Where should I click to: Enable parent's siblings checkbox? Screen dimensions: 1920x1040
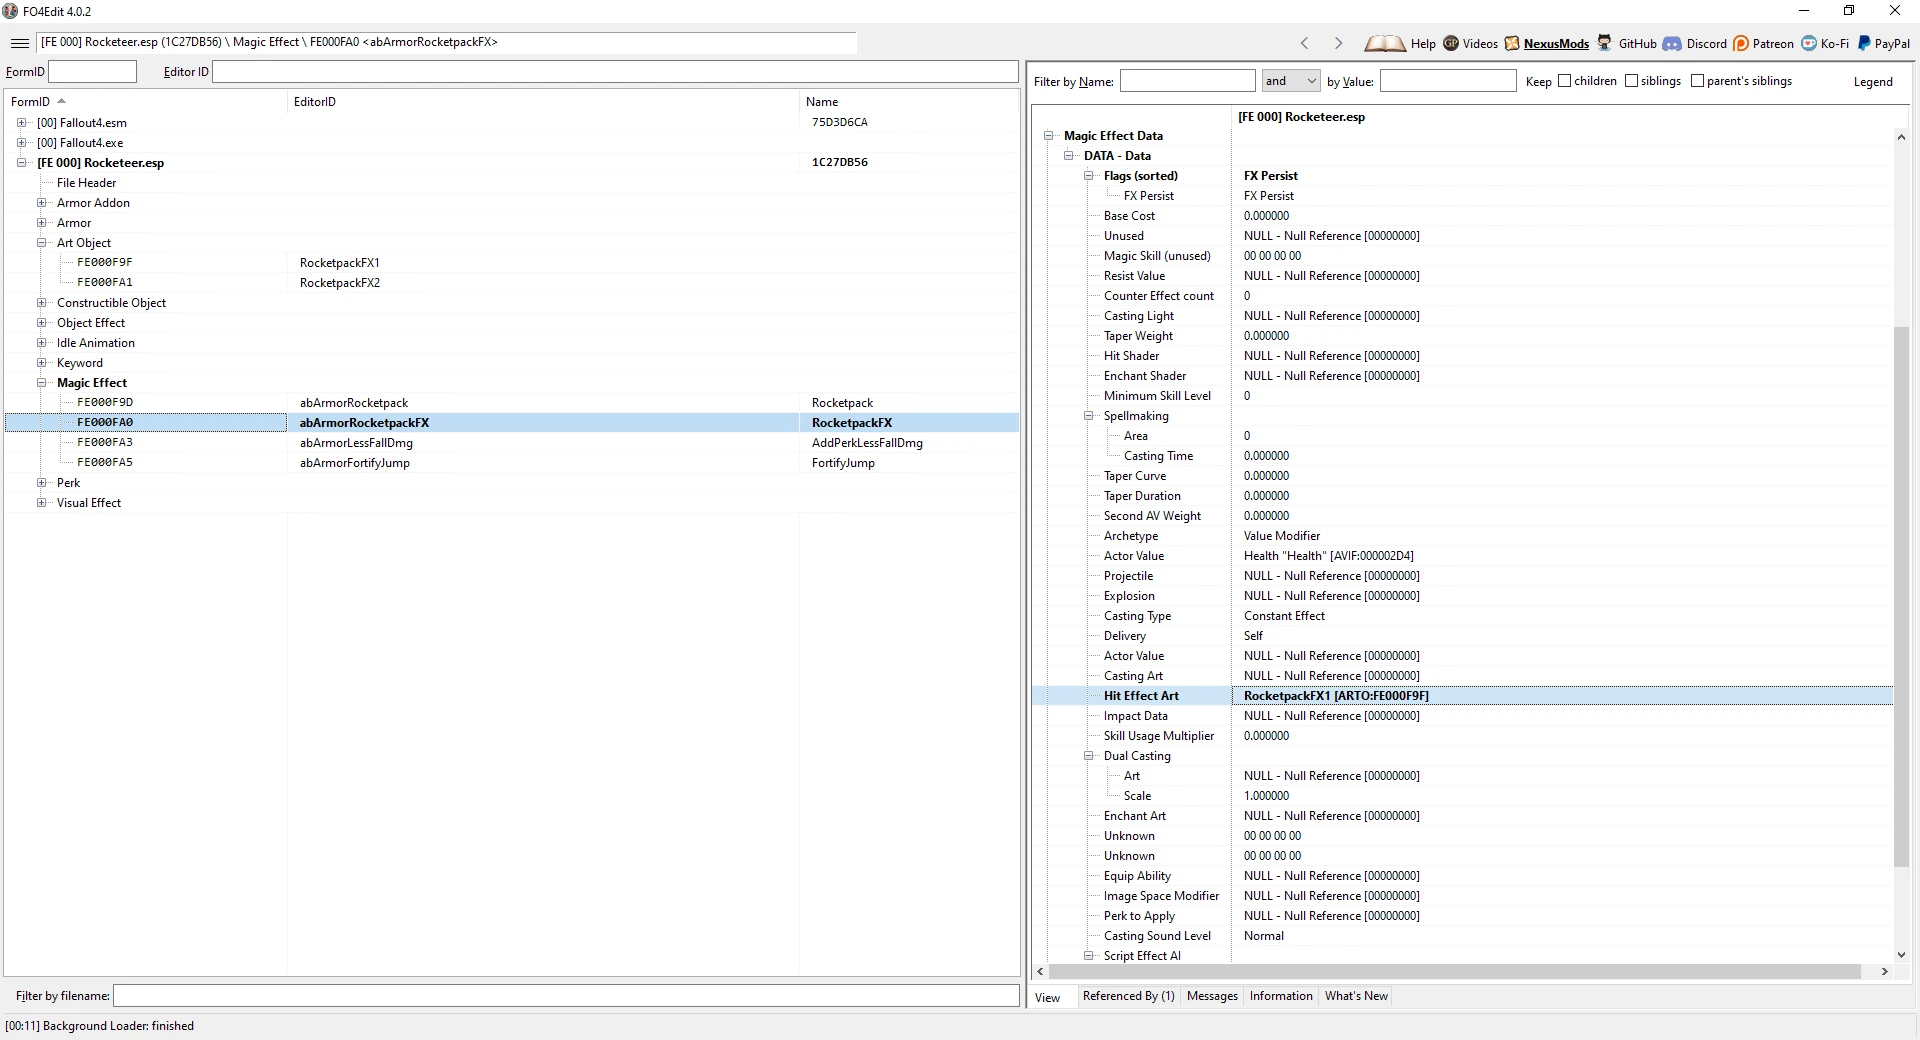[x=1698, y=81]
